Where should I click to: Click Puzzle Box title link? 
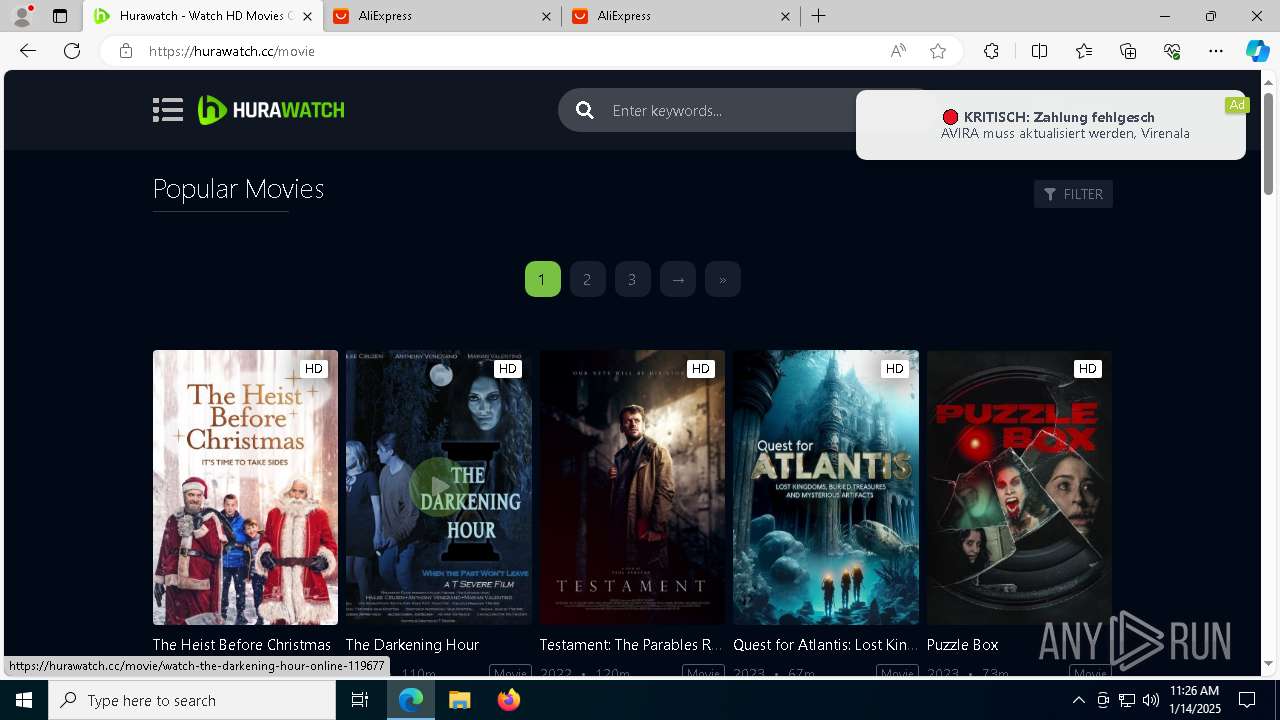click(962, 645)
